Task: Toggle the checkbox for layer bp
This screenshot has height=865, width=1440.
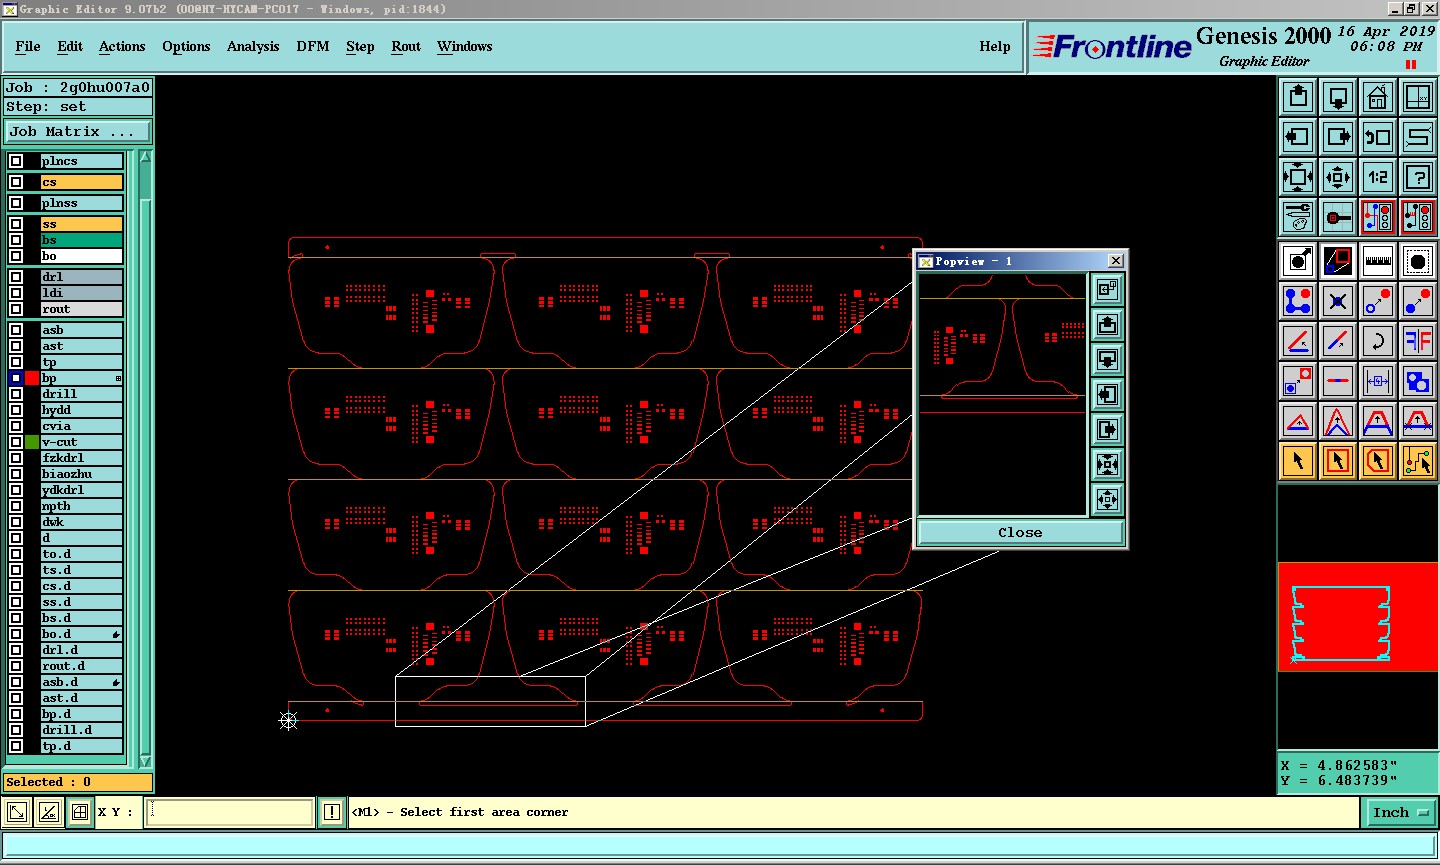Action: [16, 378]
